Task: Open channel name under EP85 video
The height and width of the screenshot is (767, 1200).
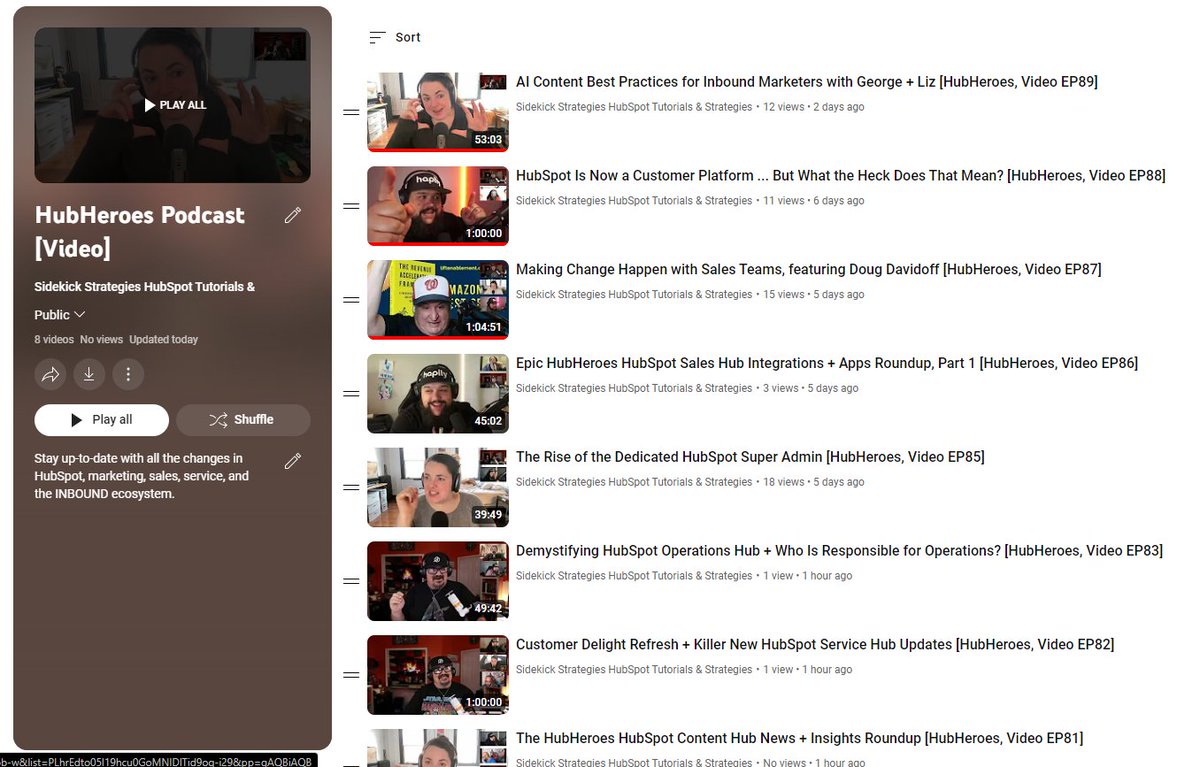Action: [634, 482]
